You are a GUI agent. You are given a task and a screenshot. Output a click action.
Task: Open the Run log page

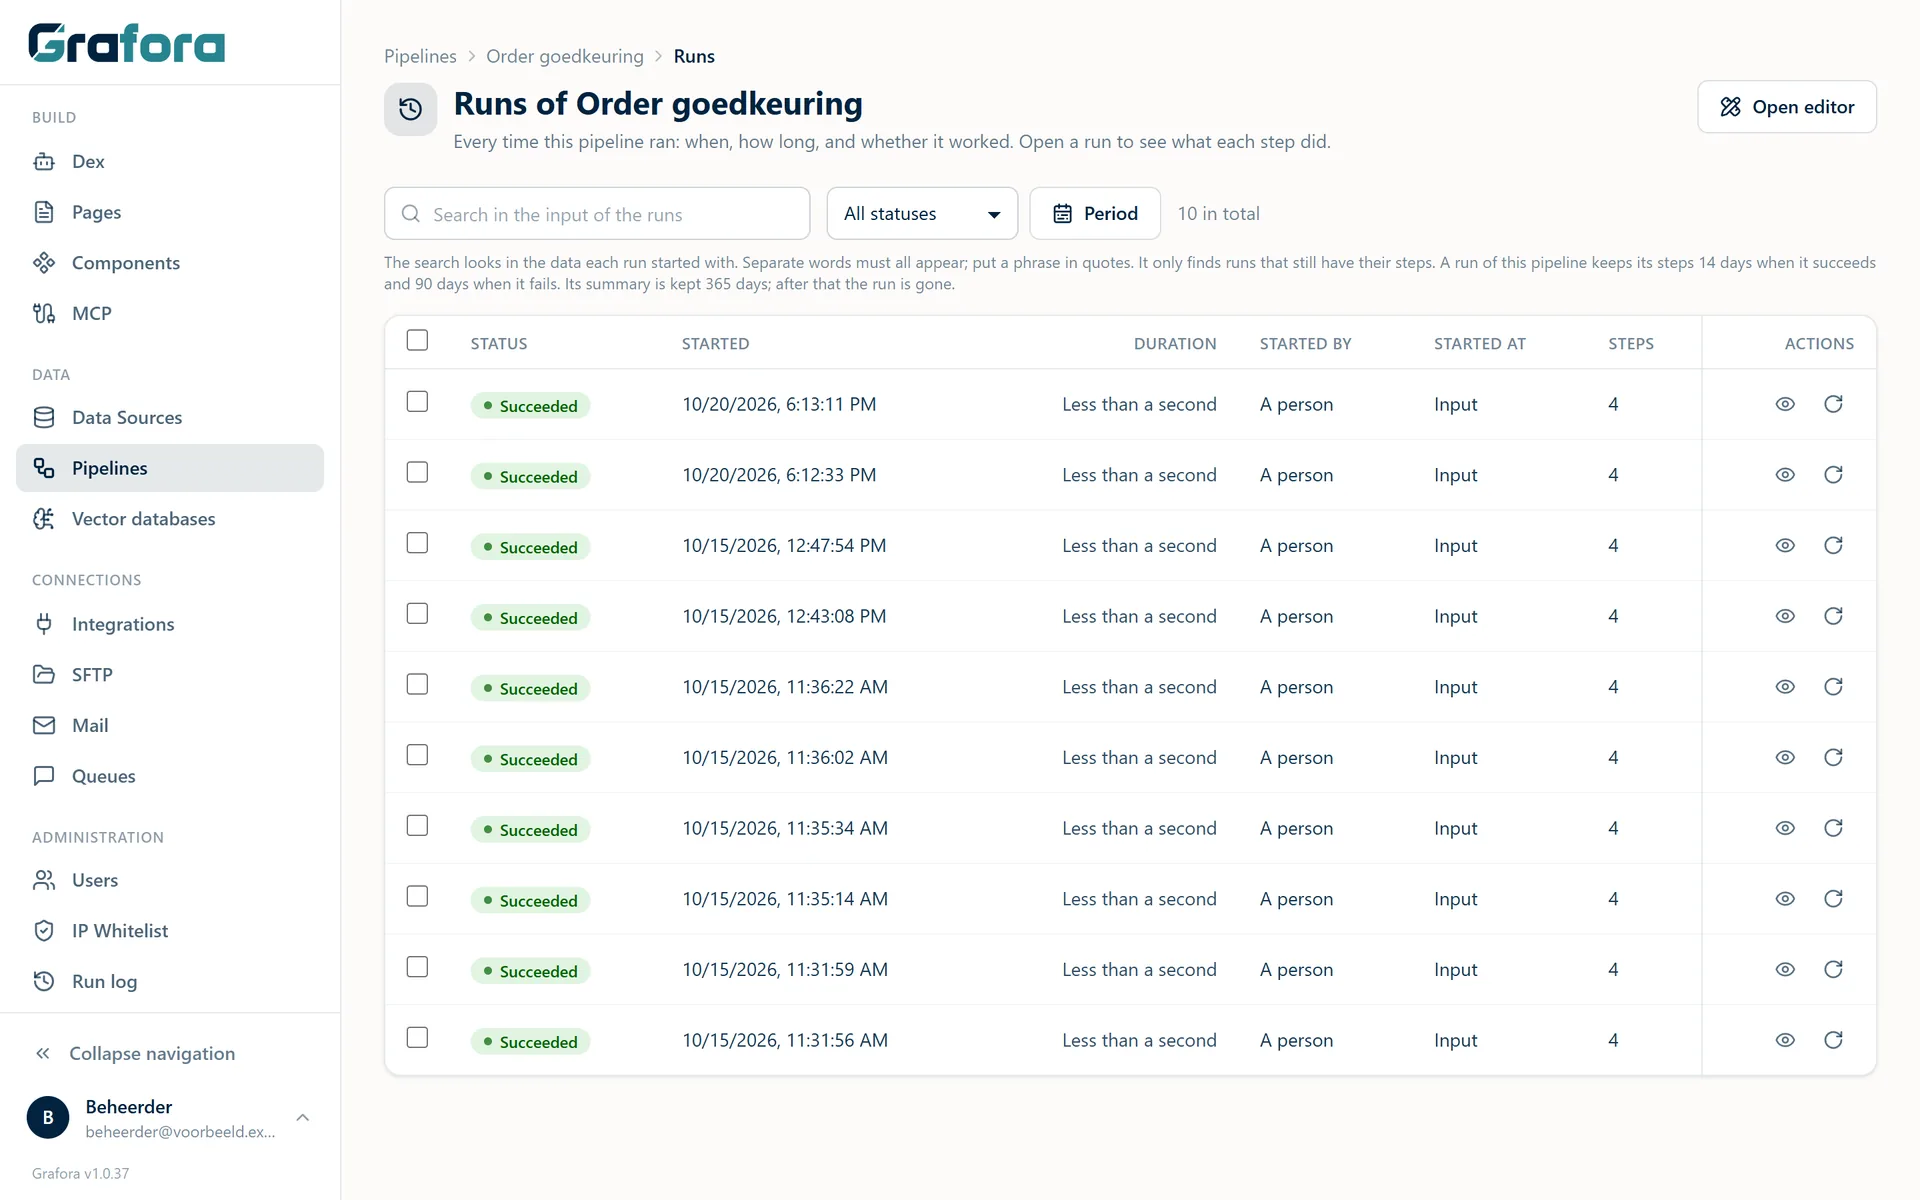[170, 981]
